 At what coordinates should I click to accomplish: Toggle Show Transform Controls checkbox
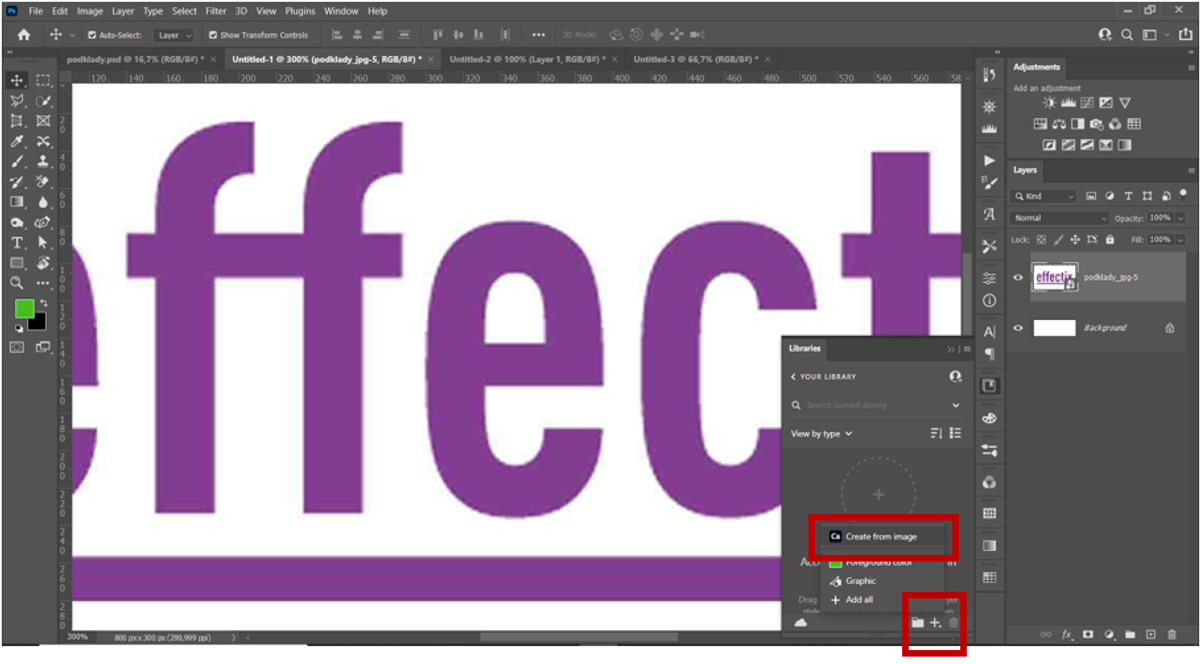tap(212, 35)
